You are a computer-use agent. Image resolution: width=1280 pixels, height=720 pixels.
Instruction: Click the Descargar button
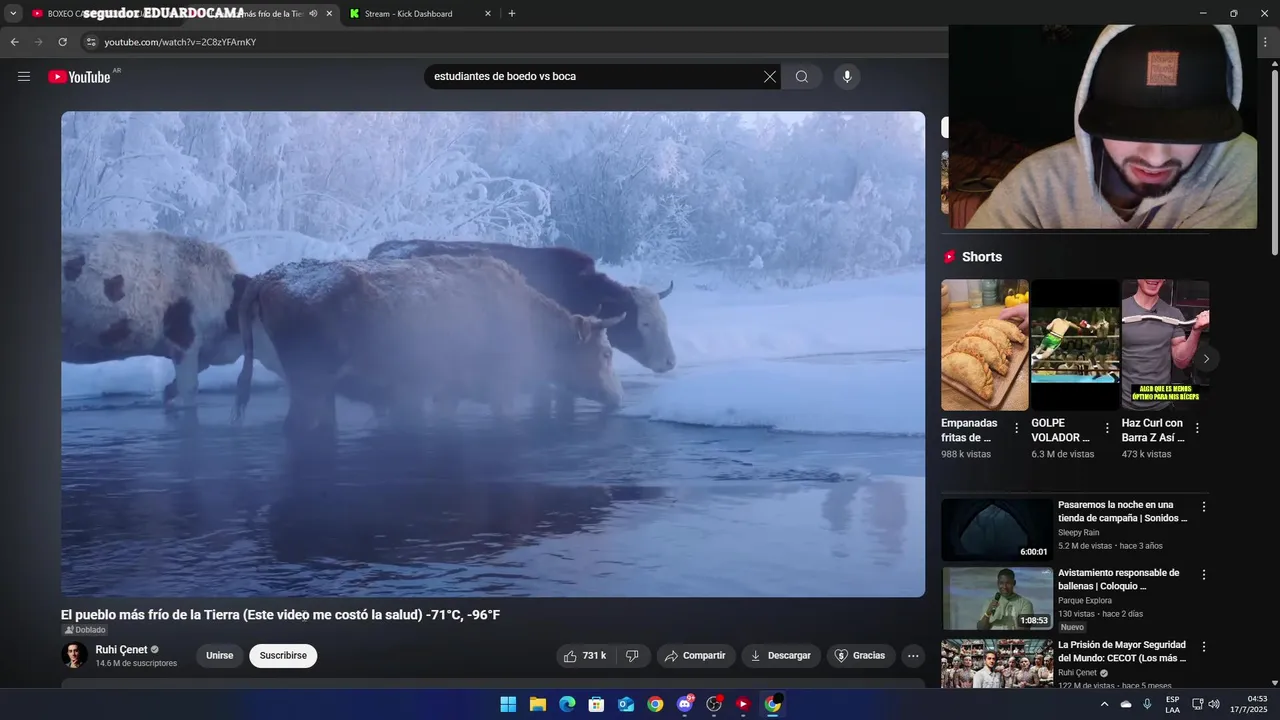pyautogui.click(x=781, y=656)
